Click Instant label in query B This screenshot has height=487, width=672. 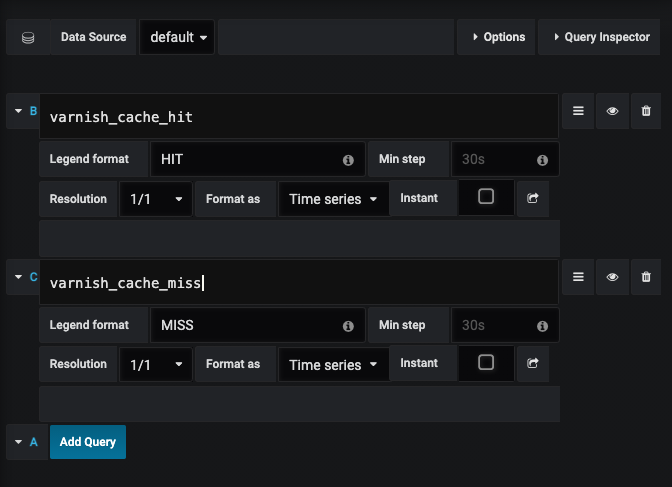[419, 198]
